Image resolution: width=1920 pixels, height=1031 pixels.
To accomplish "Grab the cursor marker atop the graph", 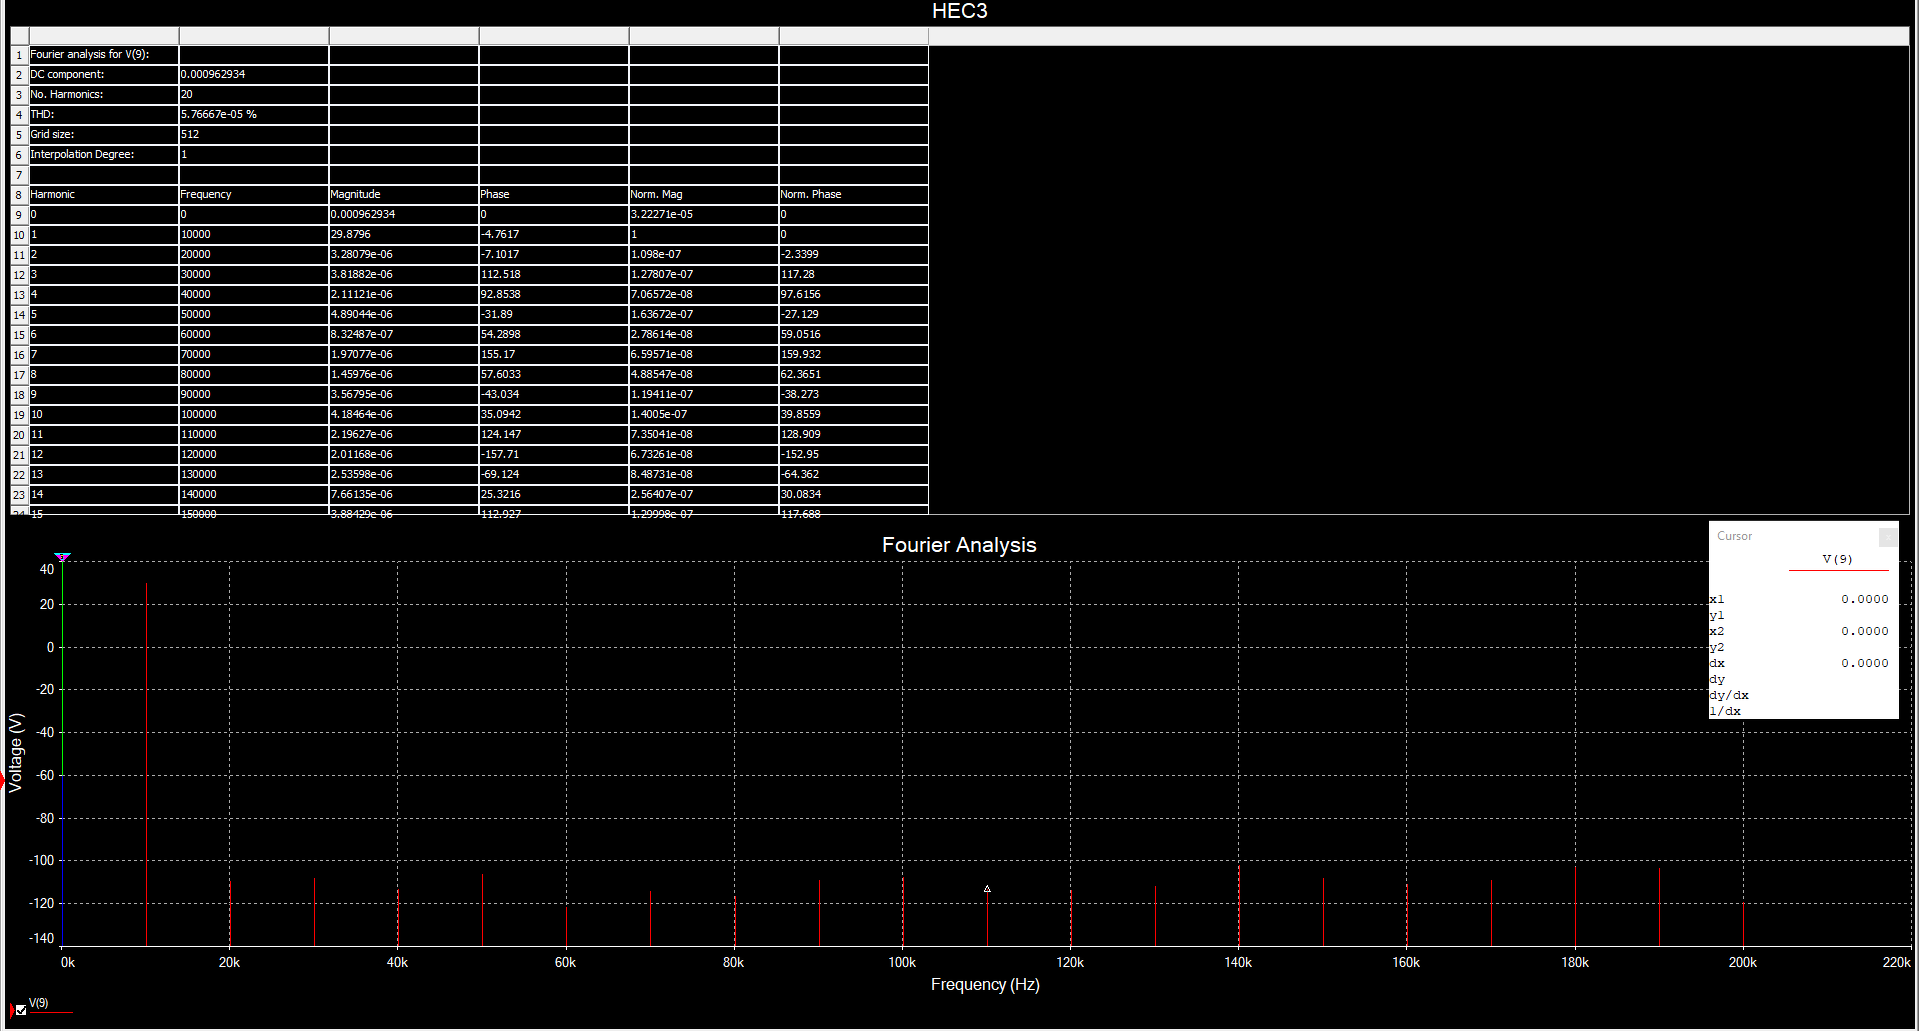I will 62,557.
